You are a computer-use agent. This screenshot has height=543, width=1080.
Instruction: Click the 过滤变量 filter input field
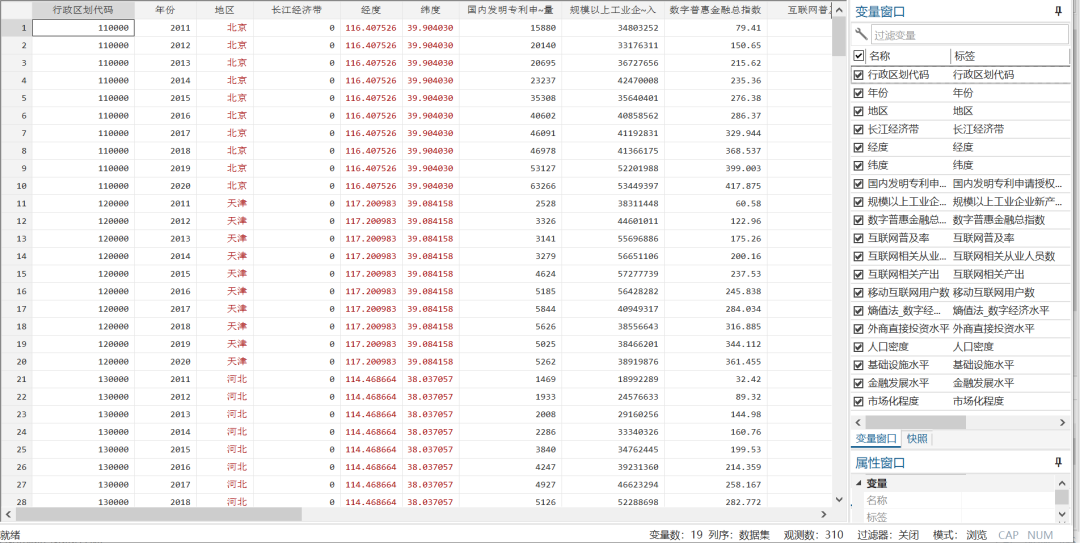pyautogui.click(x=969, y=34)
